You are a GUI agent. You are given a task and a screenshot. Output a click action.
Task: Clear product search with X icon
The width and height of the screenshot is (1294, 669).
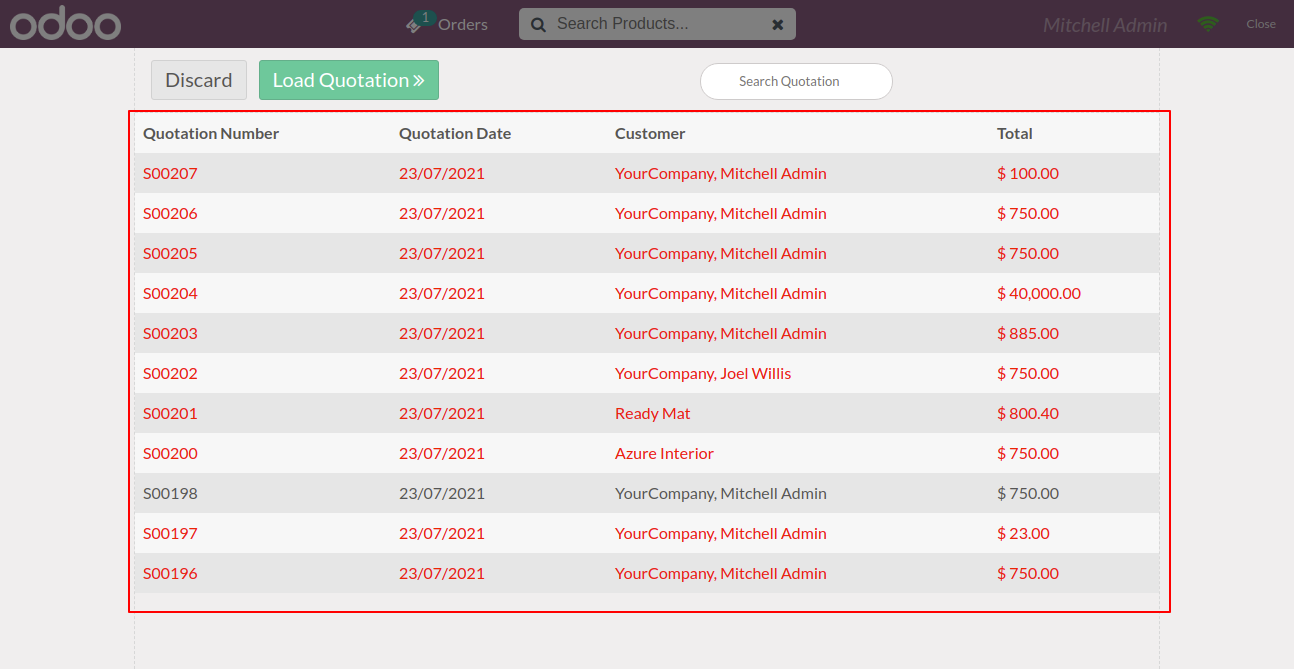778,24
